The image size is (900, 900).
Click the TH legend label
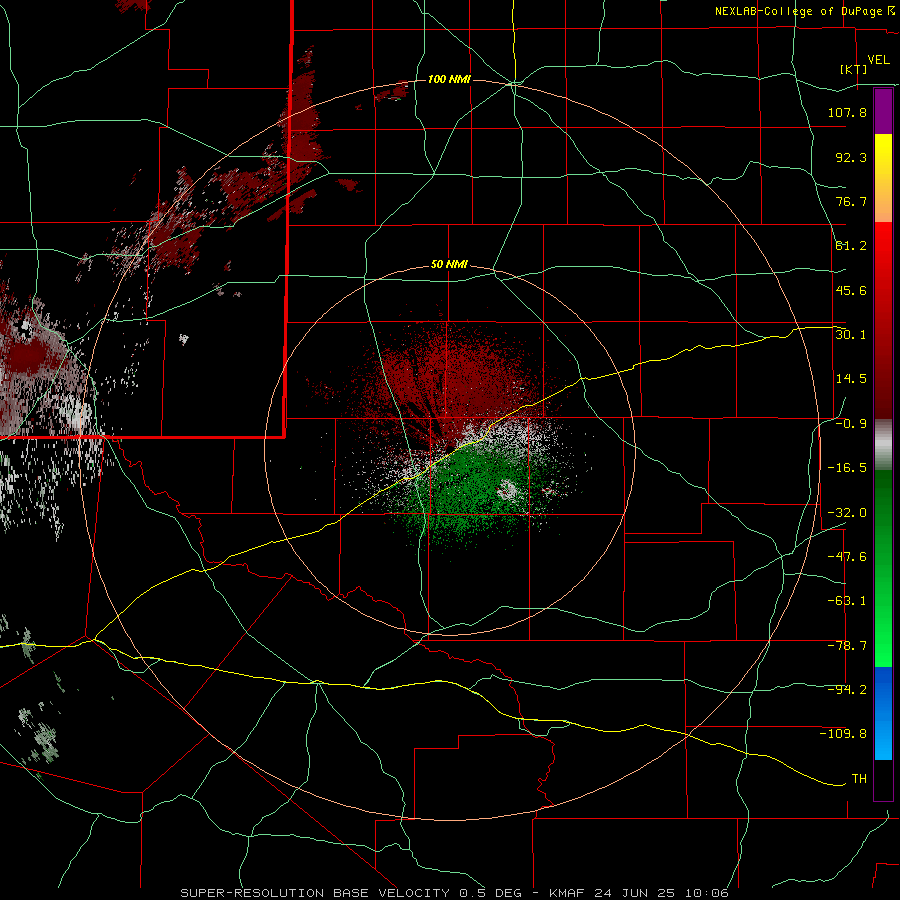coord(859,779)
